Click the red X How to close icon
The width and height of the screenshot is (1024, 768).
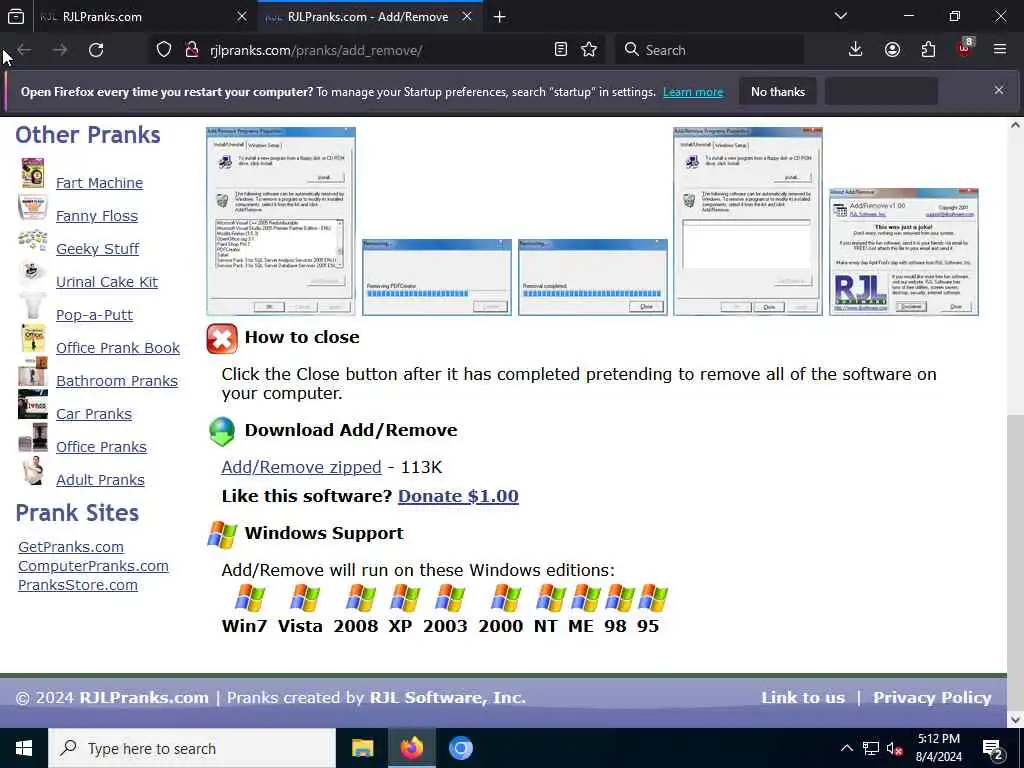222,339
